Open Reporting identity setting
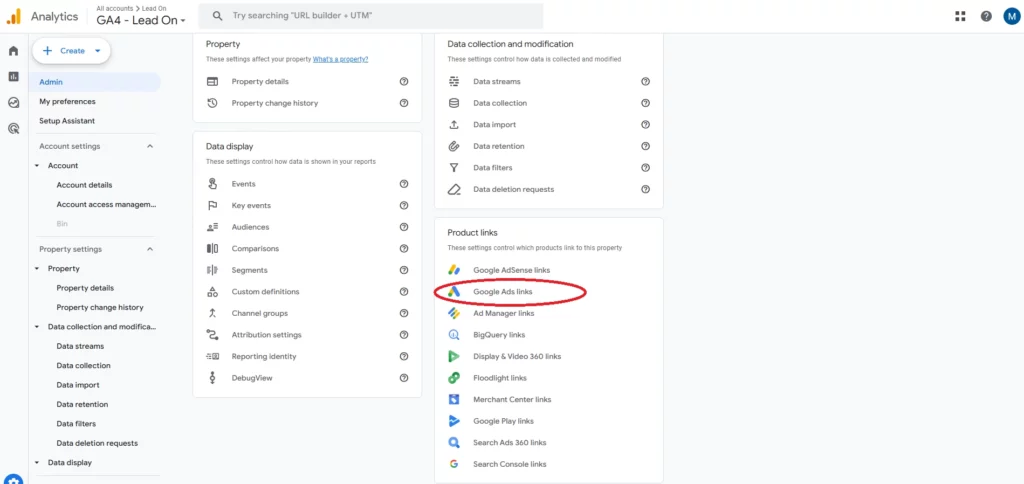The image size is (1024, 484). 264,356
